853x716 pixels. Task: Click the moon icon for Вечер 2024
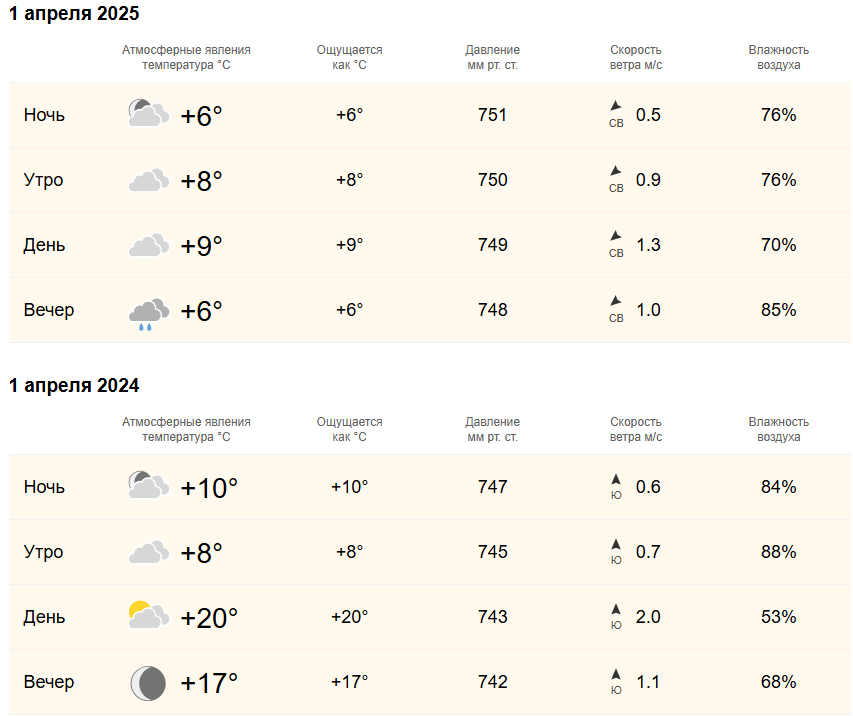coord(148,683)
